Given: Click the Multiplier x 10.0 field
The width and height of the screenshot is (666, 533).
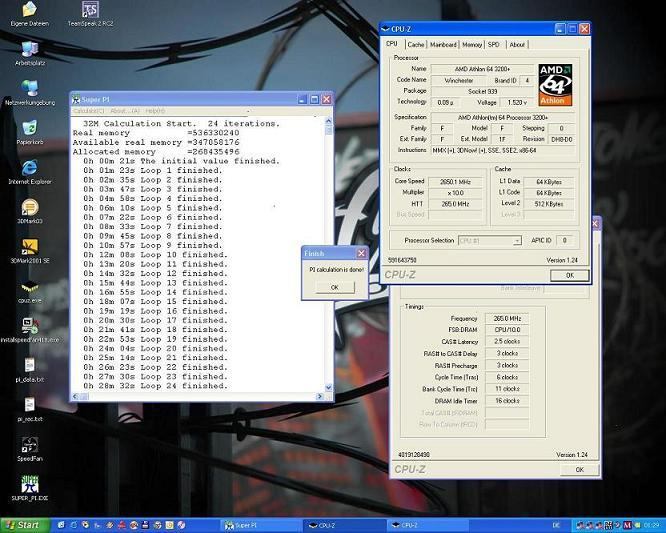Looking at the screenshot, I should pyautogui.click(x=455, y=193).
